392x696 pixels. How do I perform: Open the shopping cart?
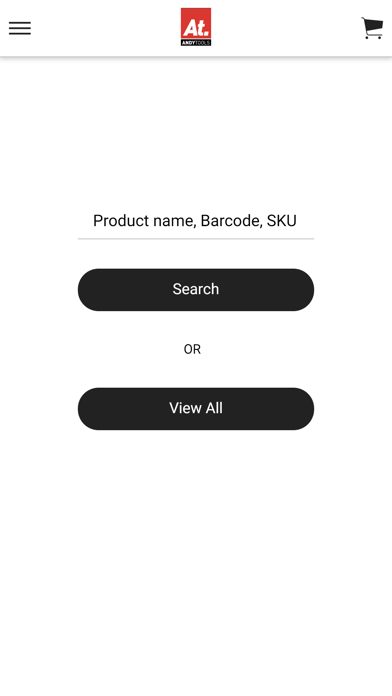point(372,28)
